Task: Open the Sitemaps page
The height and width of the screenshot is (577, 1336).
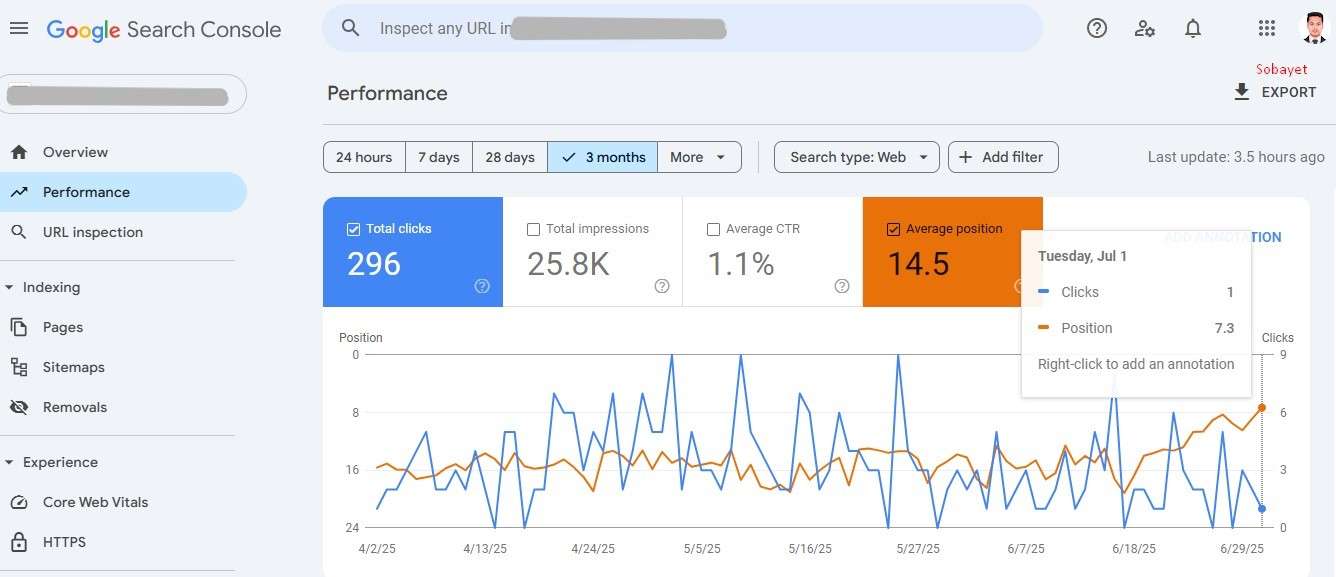Action: point(73,367)
